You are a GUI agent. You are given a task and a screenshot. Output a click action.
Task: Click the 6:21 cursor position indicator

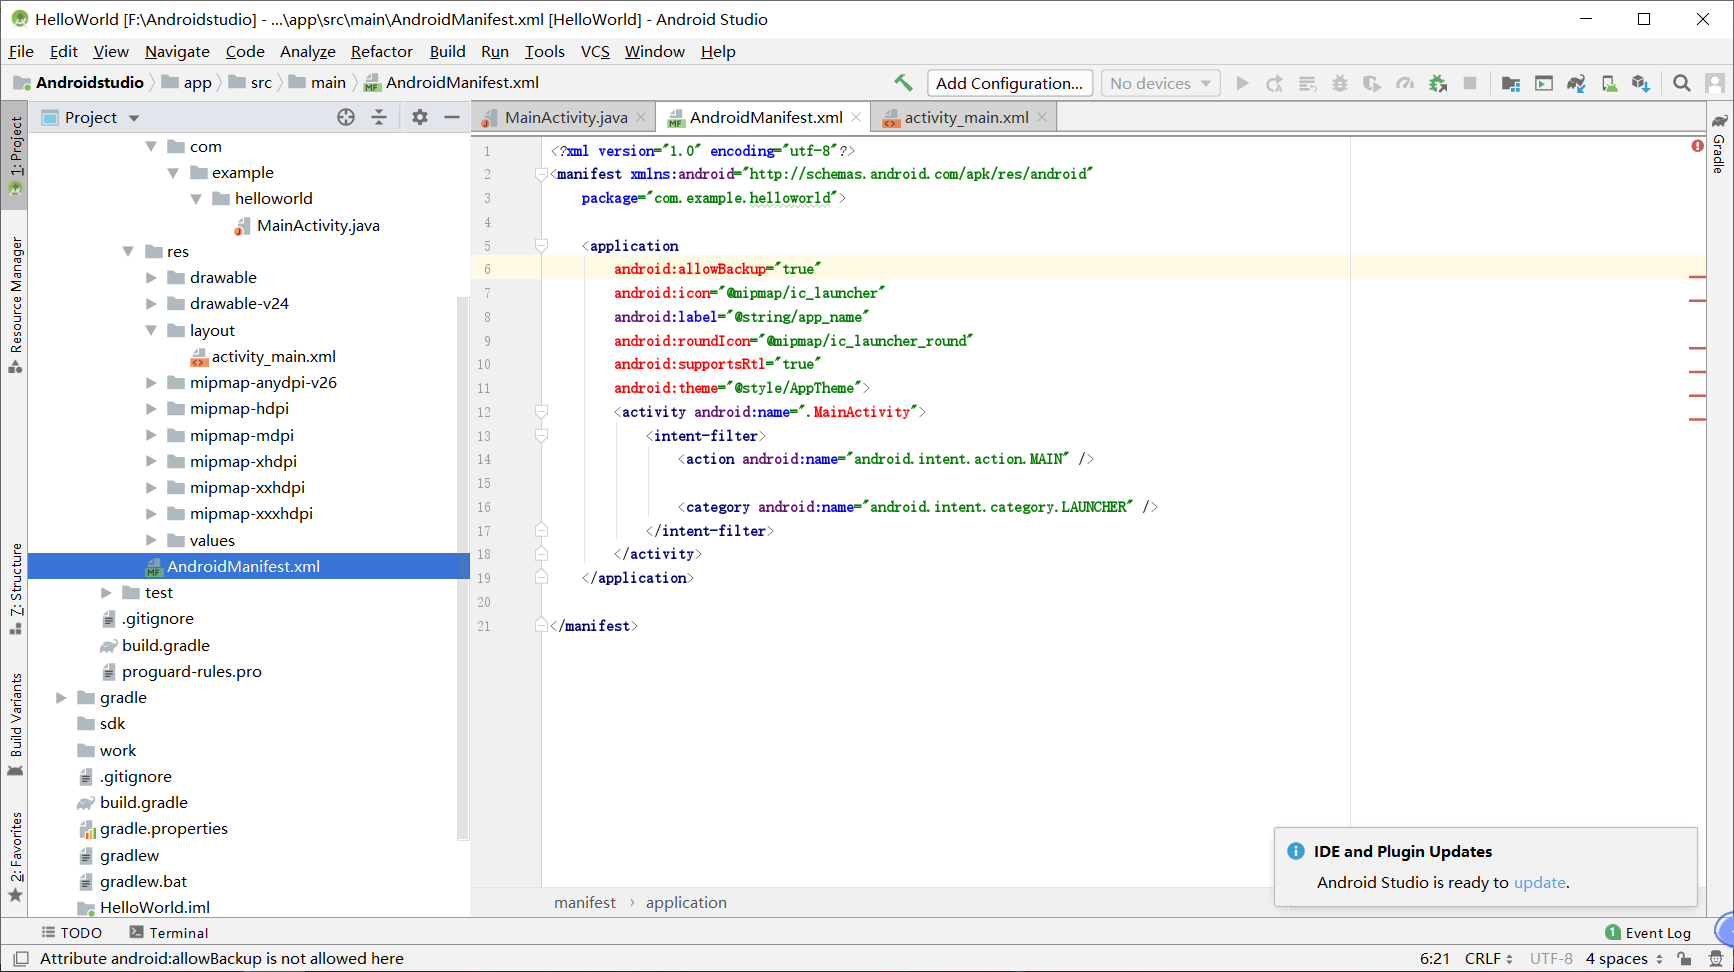tap(1435, 958)
